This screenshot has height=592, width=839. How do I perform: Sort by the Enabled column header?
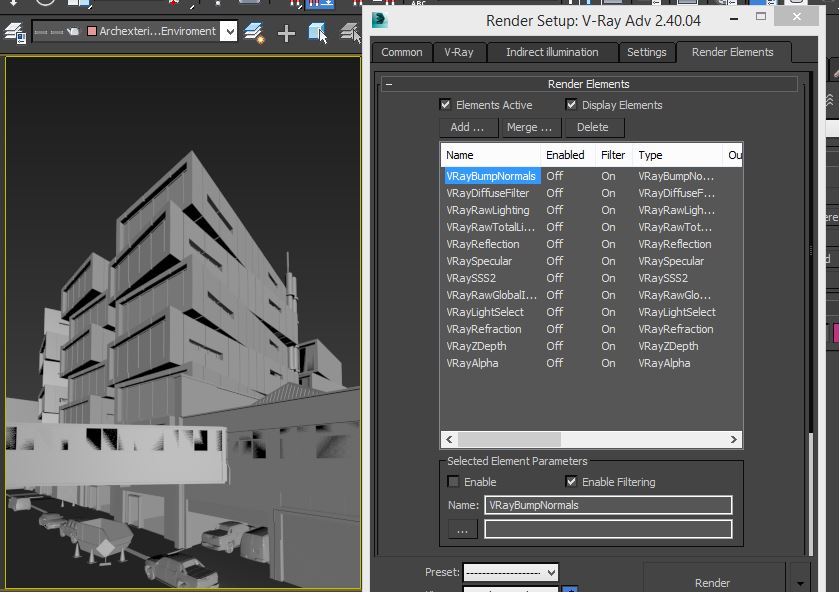point(568,155)
